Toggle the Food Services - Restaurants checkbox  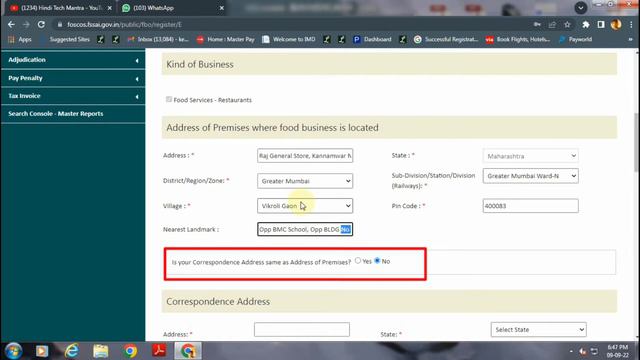(169, 99)
